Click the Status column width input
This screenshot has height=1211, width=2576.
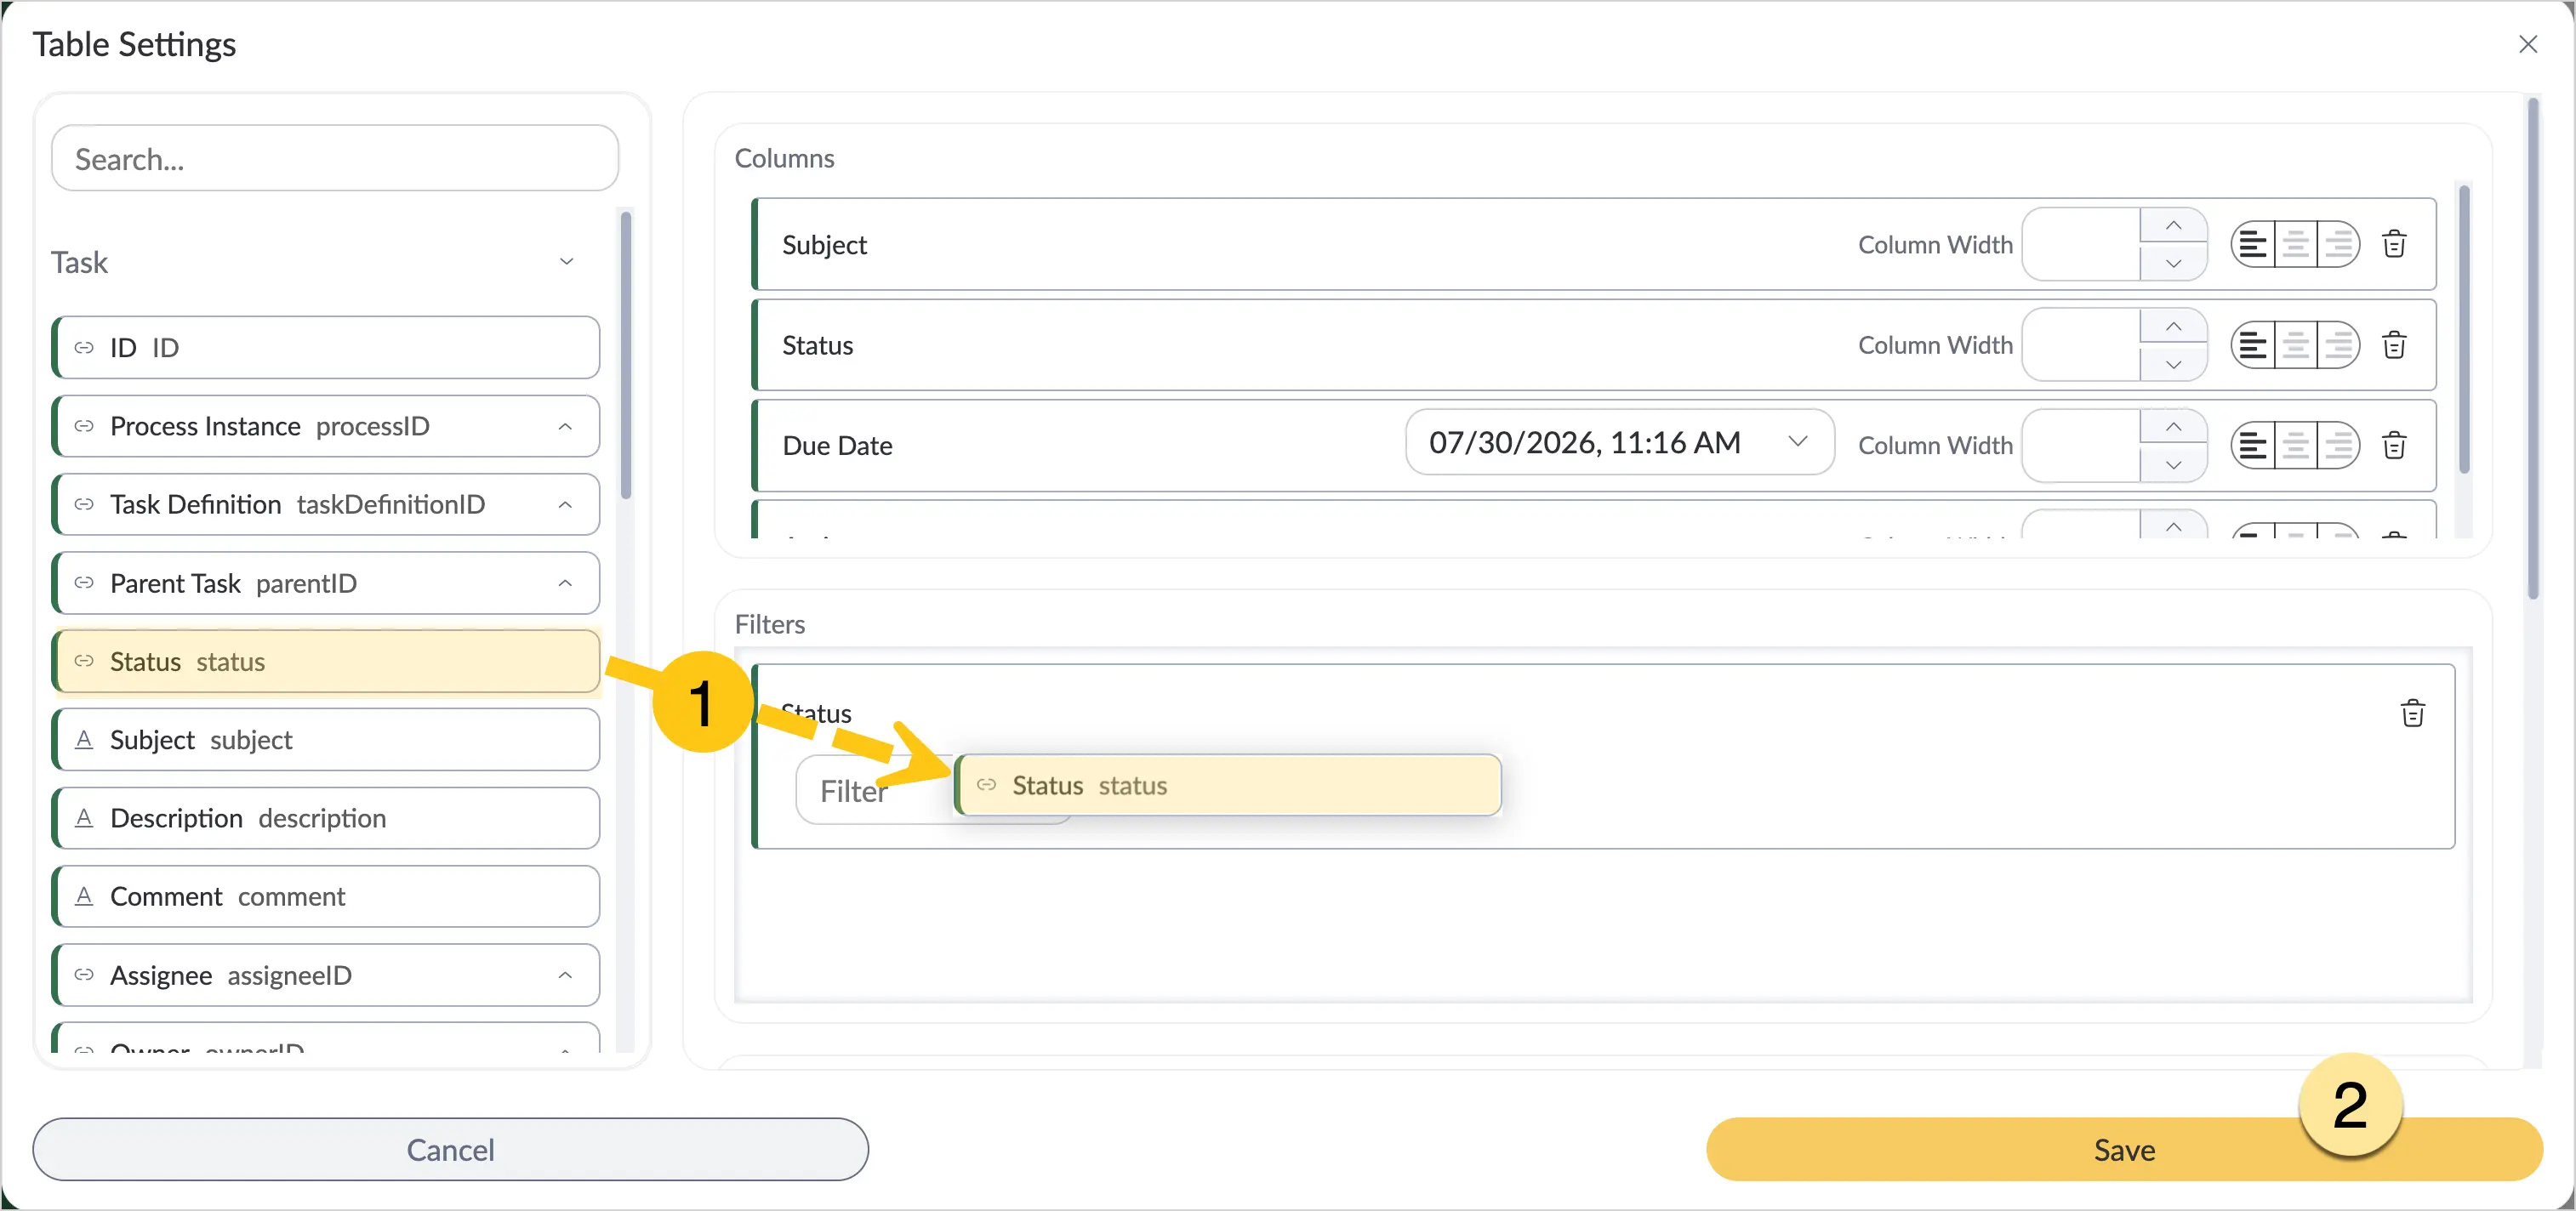pos(2080,345)
